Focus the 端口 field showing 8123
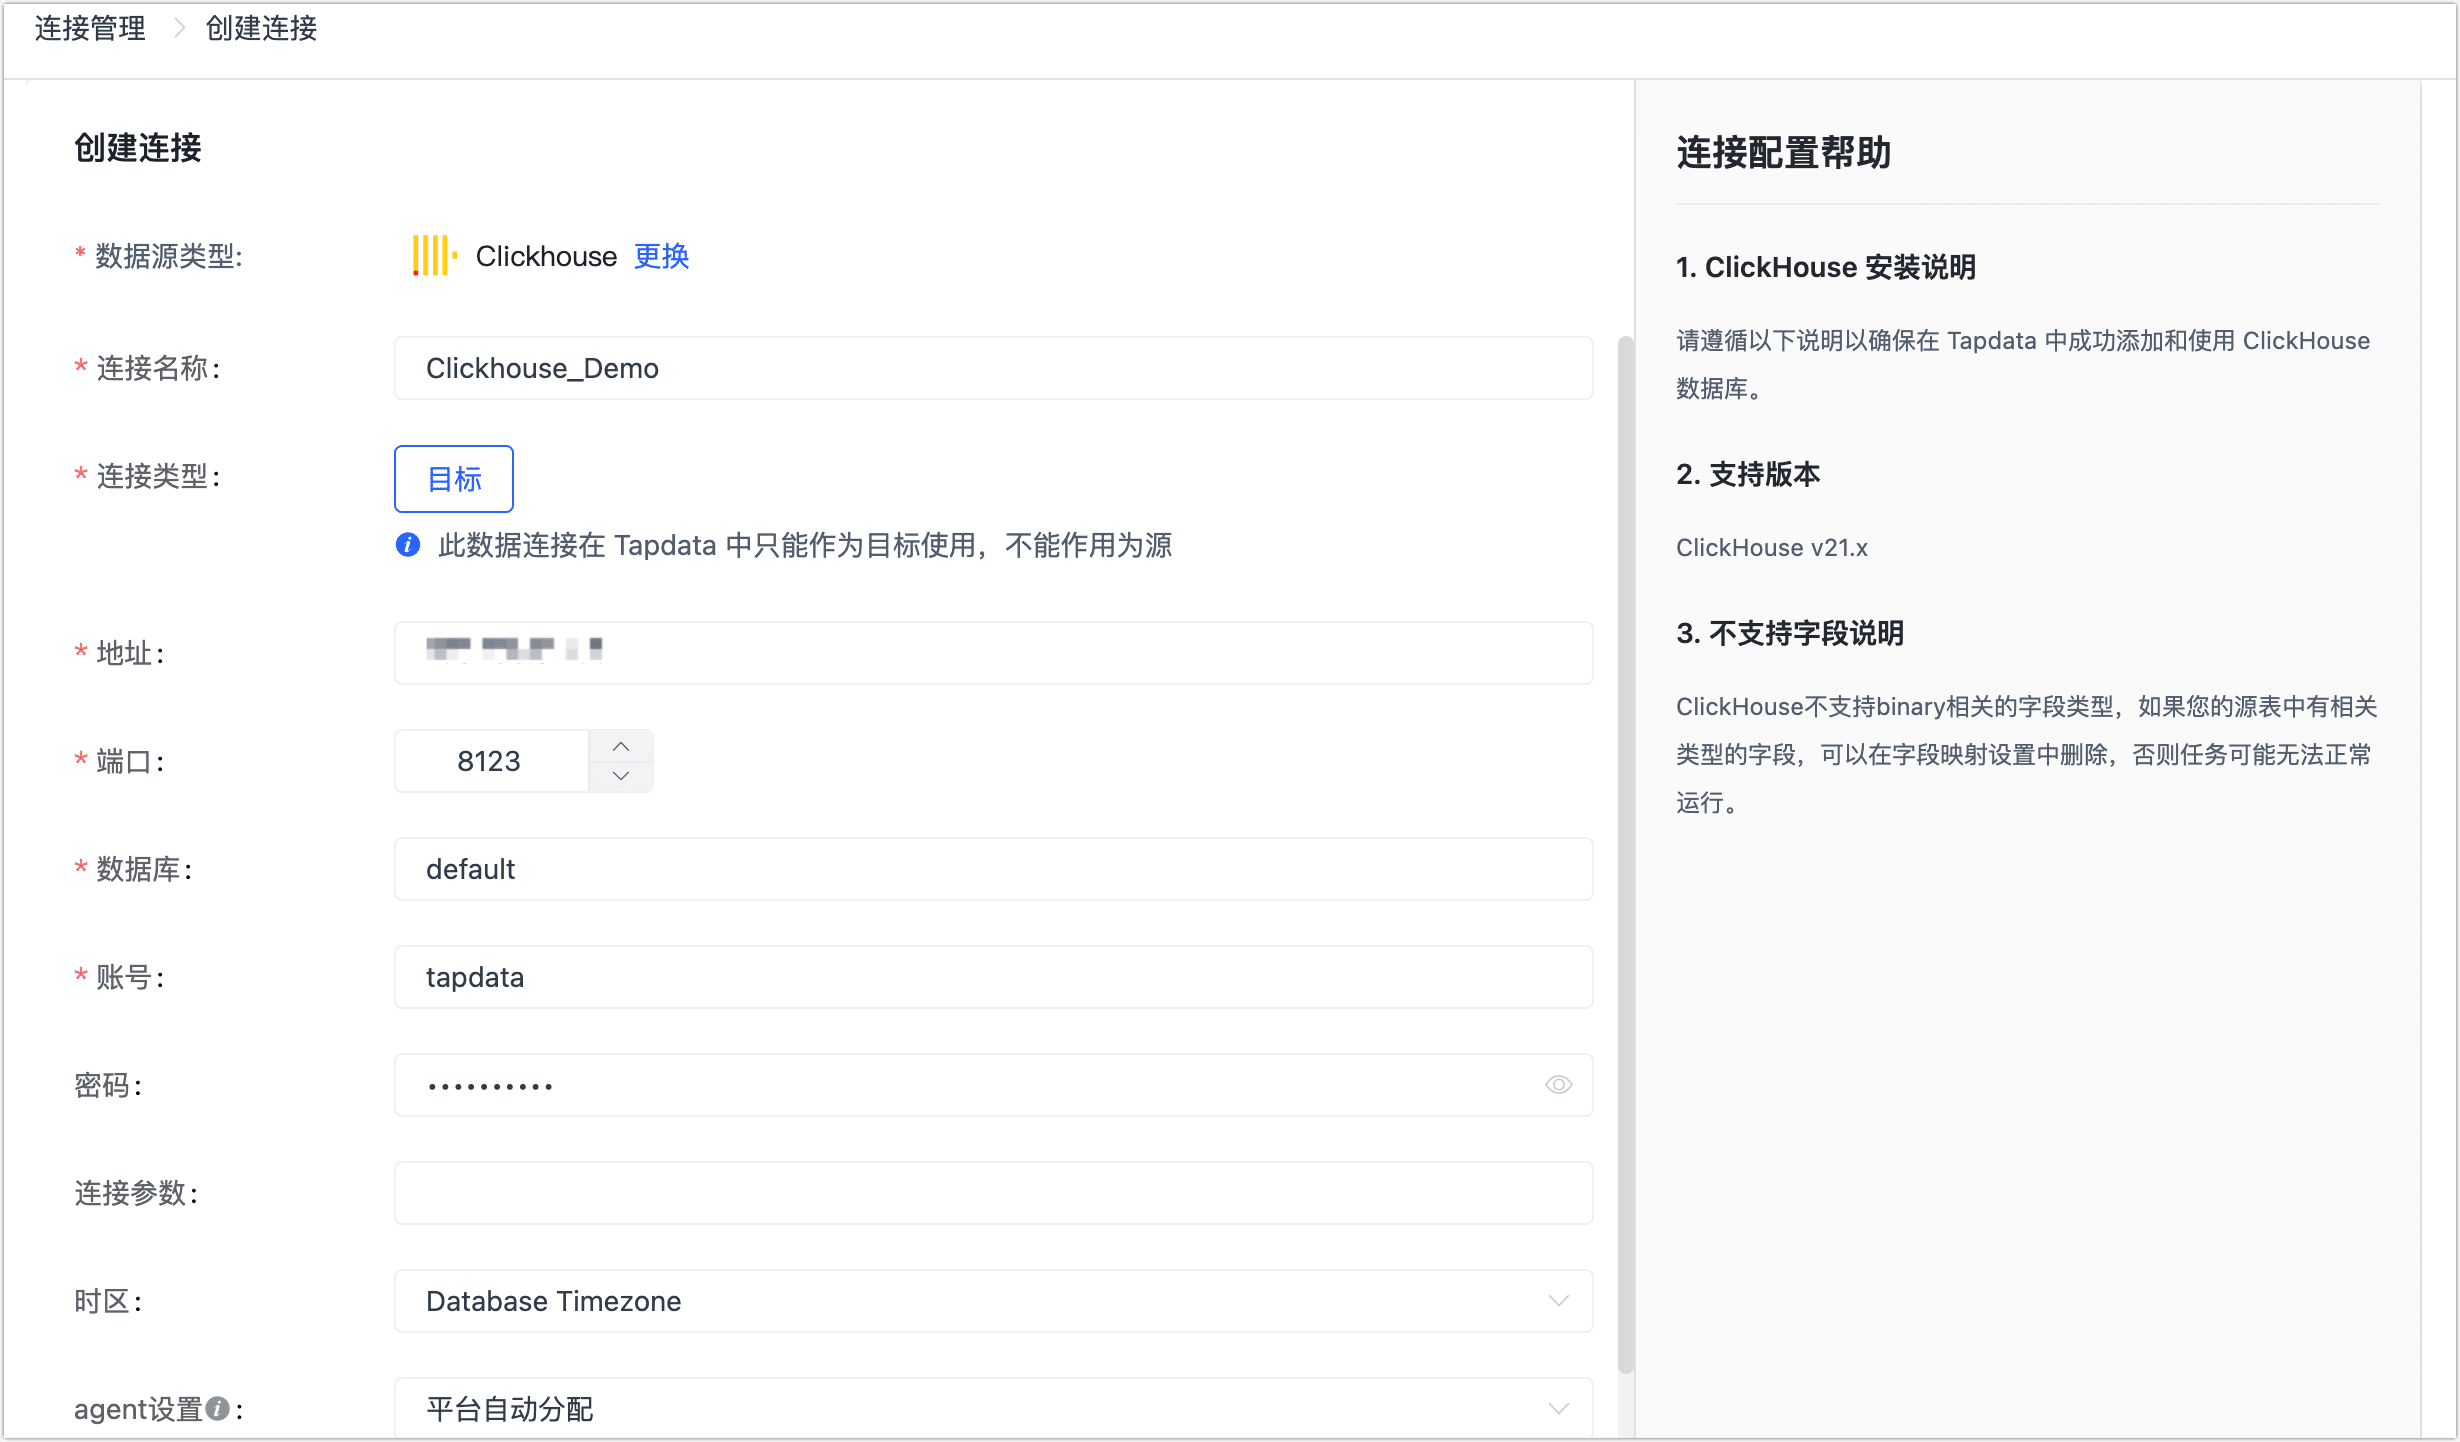This screenshot has height=1442, width=2460. click(490, 761)
